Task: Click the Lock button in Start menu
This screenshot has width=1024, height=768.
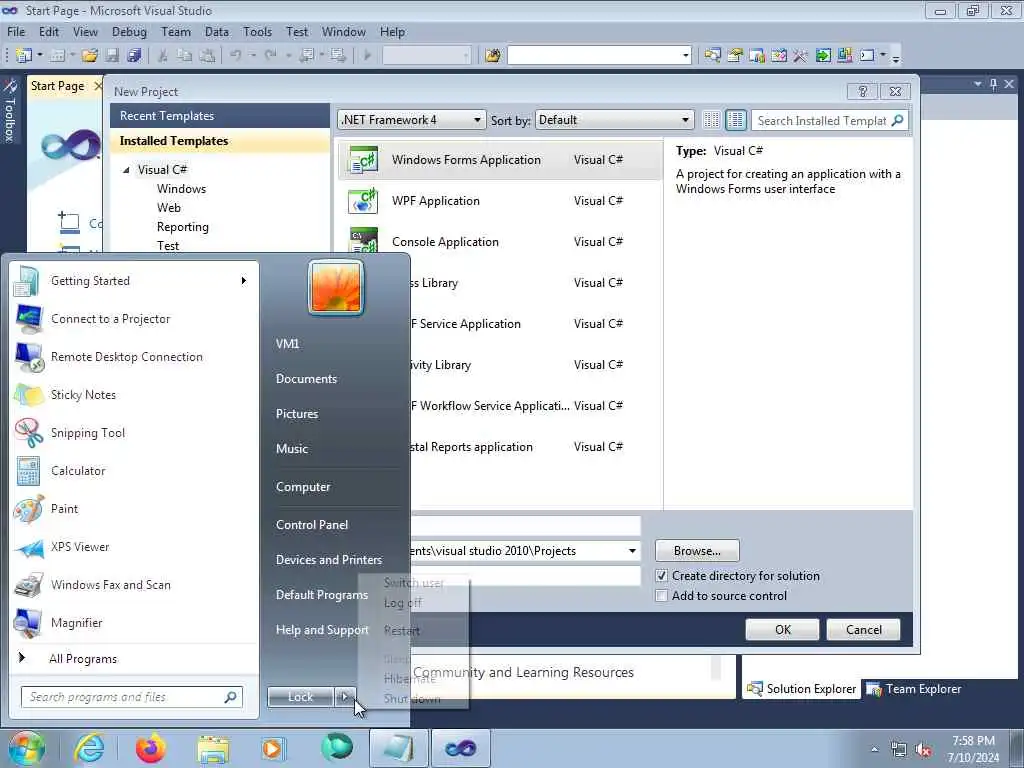Action: click(x=300, y=697)
